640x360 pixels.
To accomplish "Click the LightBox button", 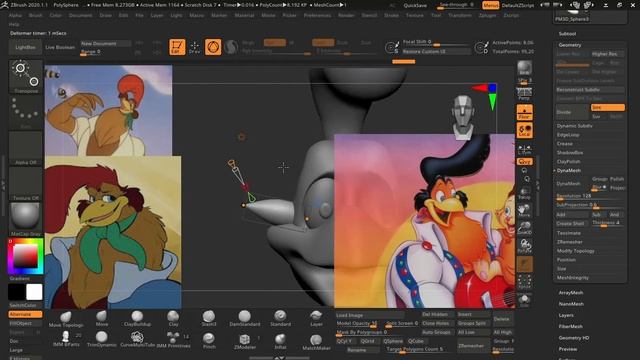I will (25, 47).
